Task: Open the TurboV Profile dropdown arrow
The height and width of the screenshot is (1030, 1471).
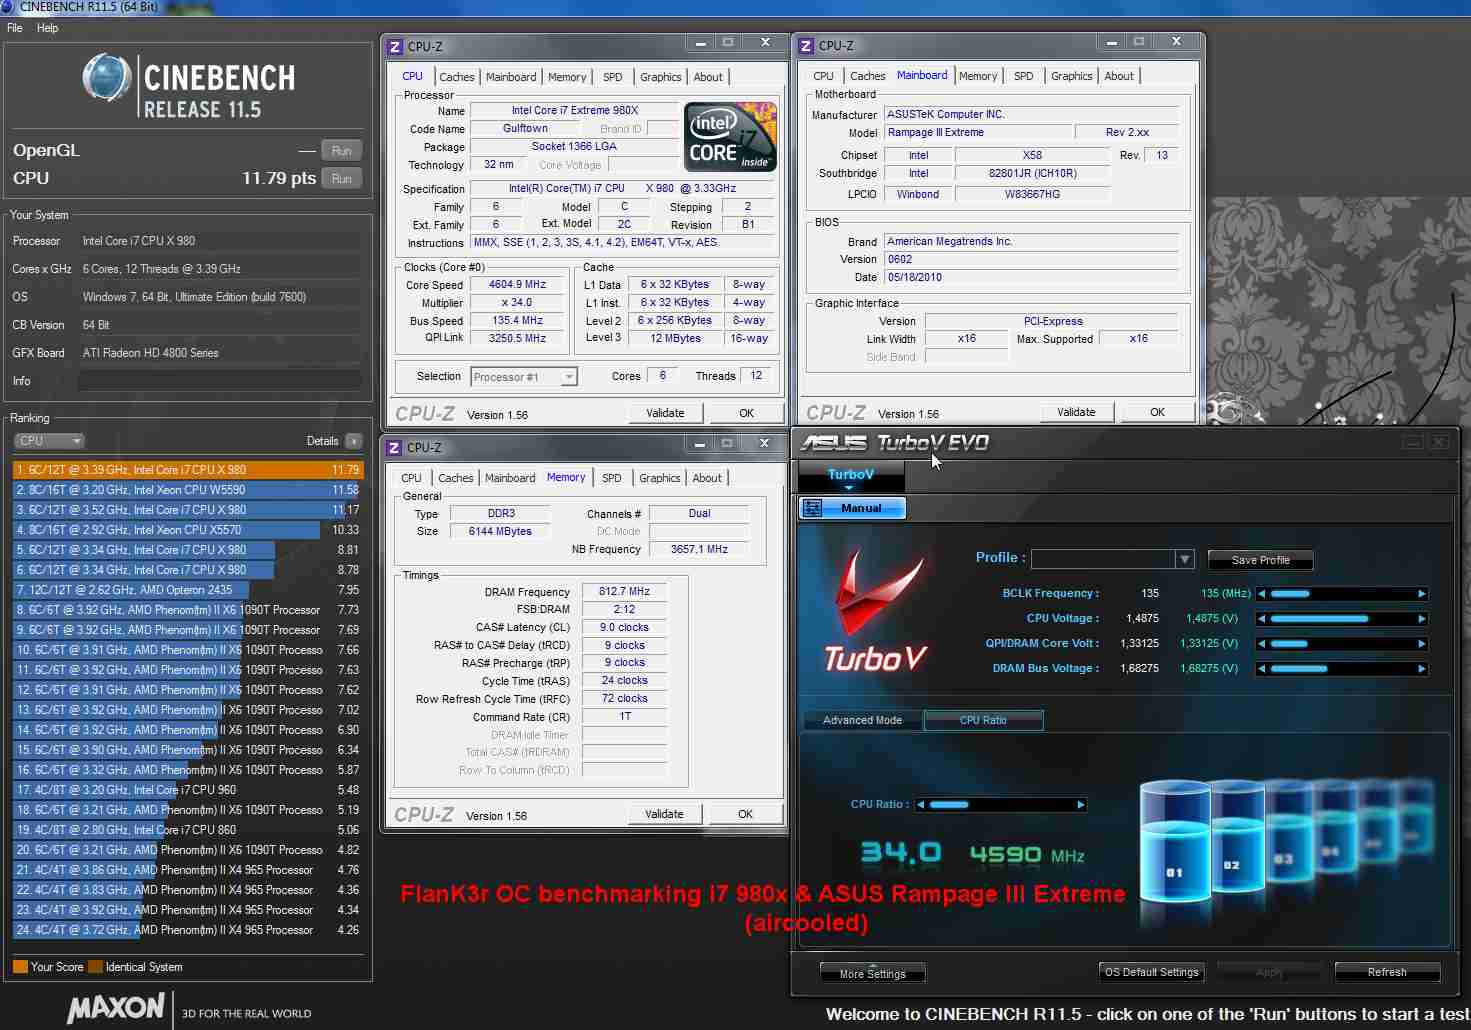Action: 1185,559
